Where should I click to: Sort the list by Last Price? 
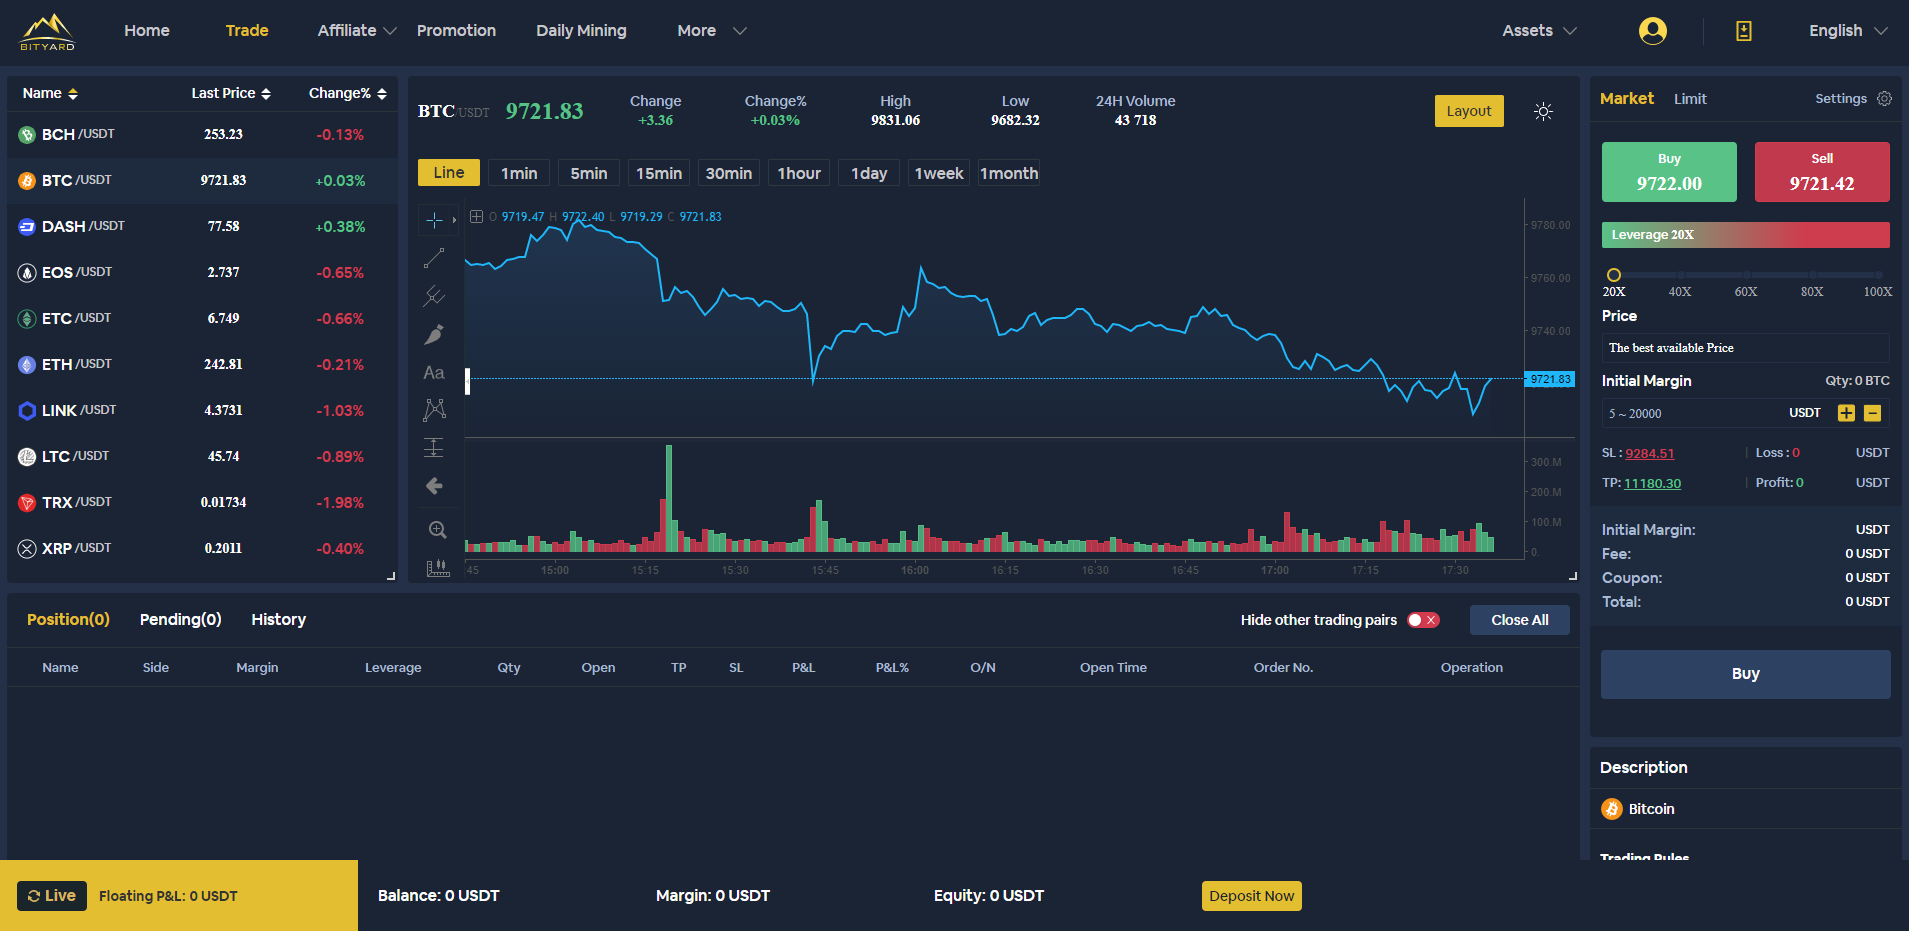(x=231, y=93)
